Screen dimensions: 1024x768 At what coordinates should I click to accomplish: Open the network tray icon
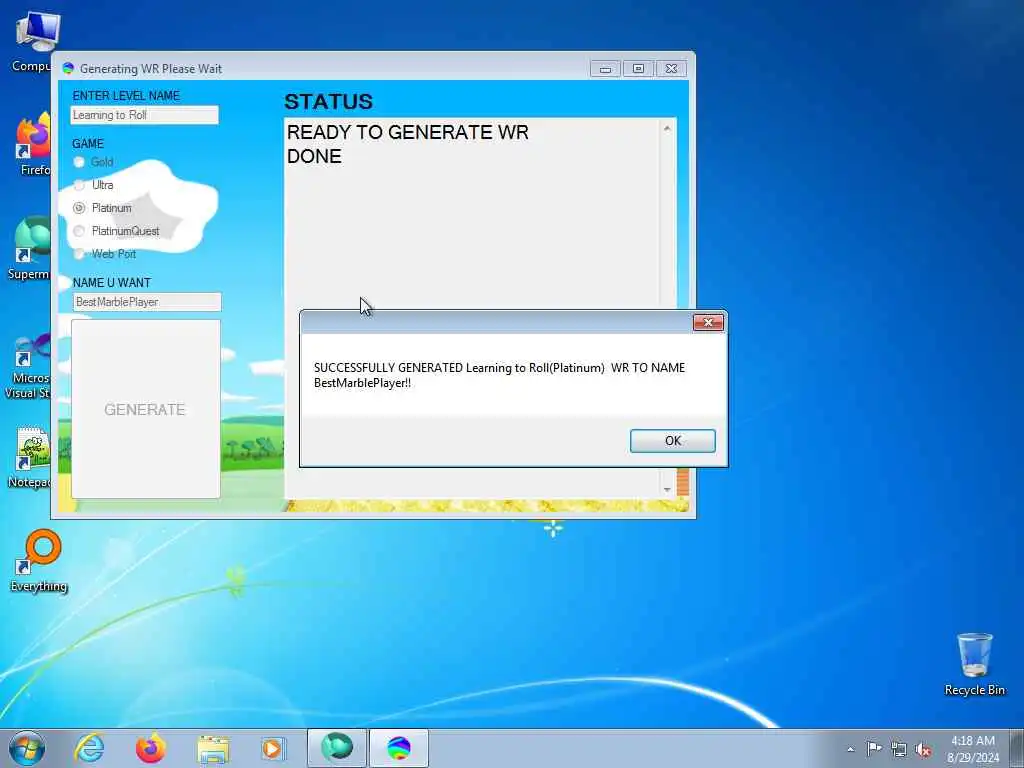click(x=899, y=749)
